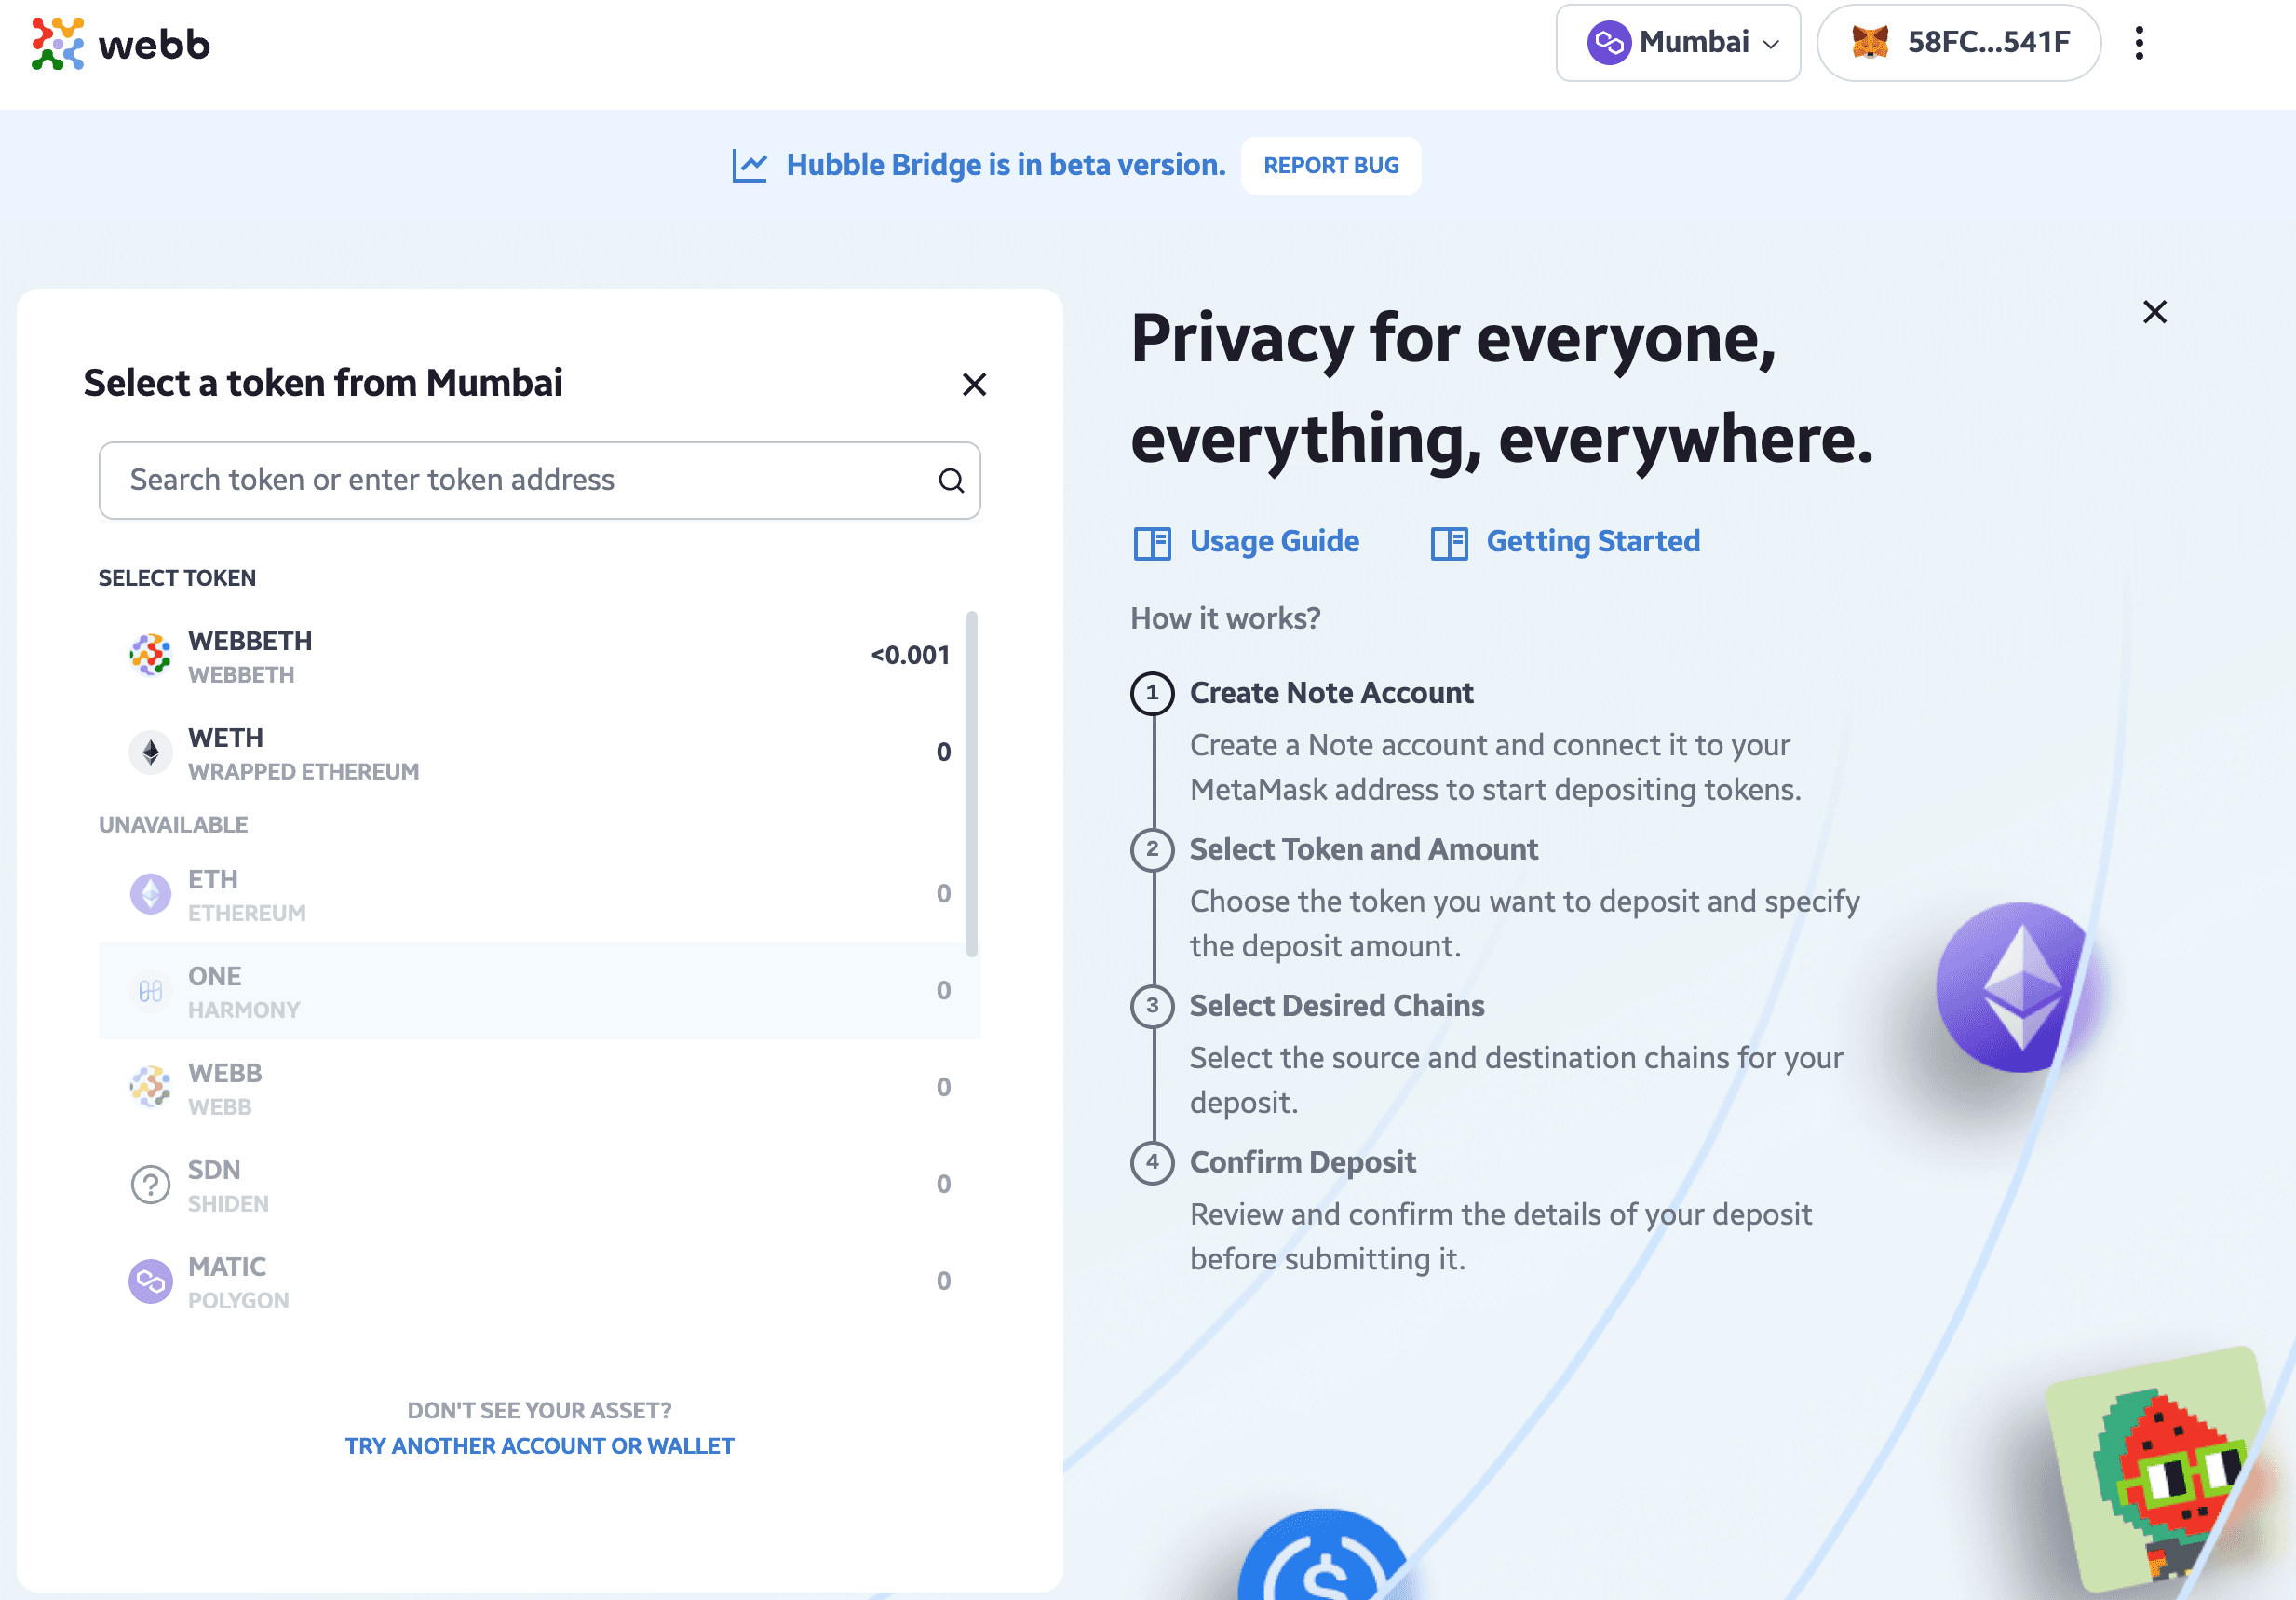Screen dimensions: 2296x1600
Task: Select the WETH Wrapped Ethereum token
Action: coord(539,753)
